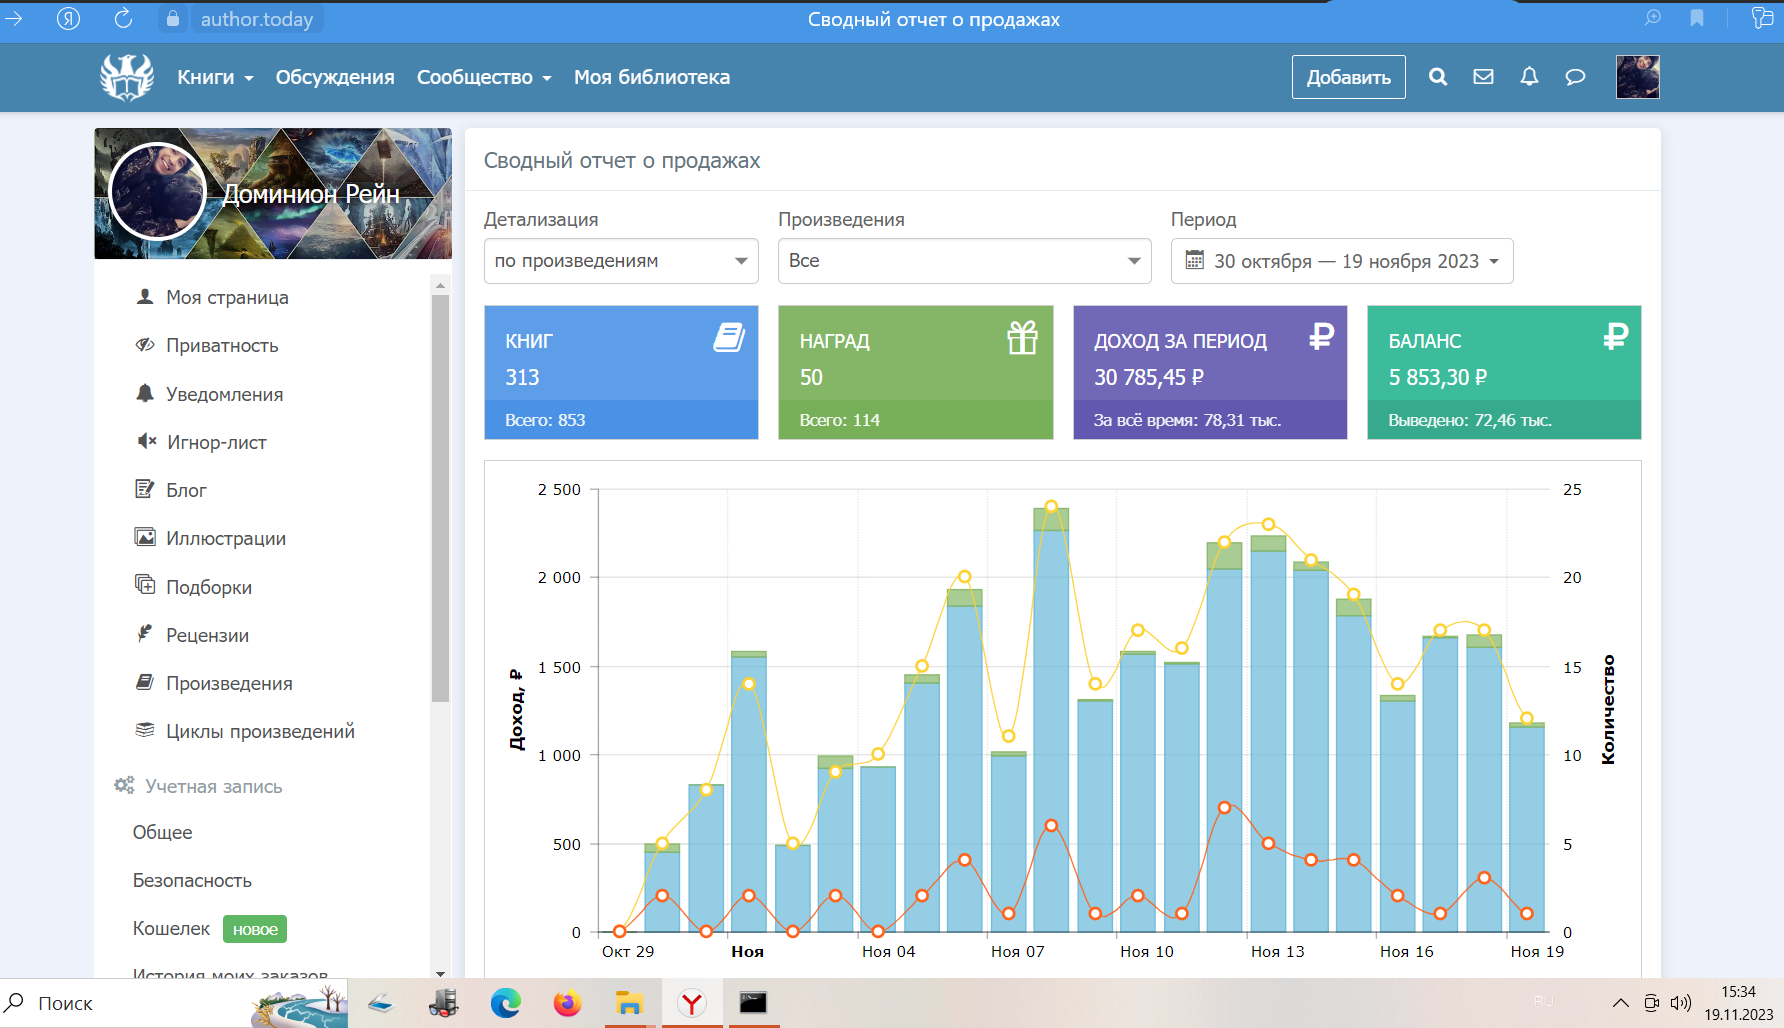The image size is (1784, 1028).
Task: Bookmark the page in browser title bar
Action: [x=1697, y=18]
